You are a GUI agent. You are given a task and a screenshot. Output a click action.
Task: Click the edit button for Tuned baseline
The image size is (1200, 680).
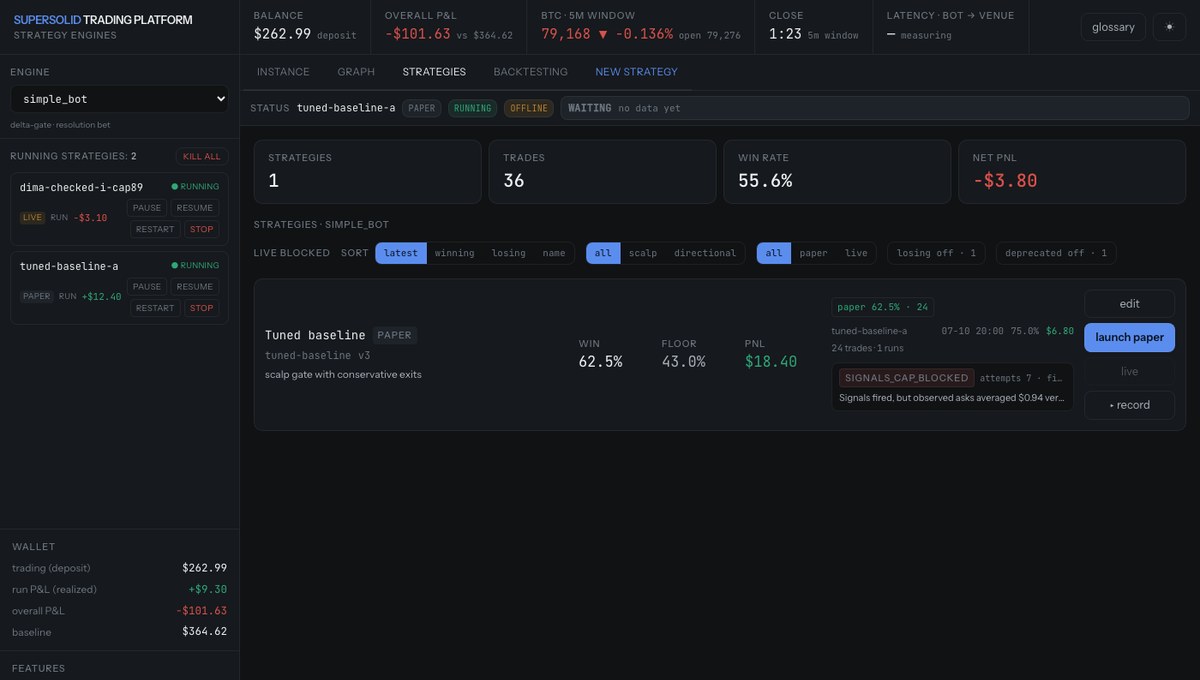(1130, 304)
